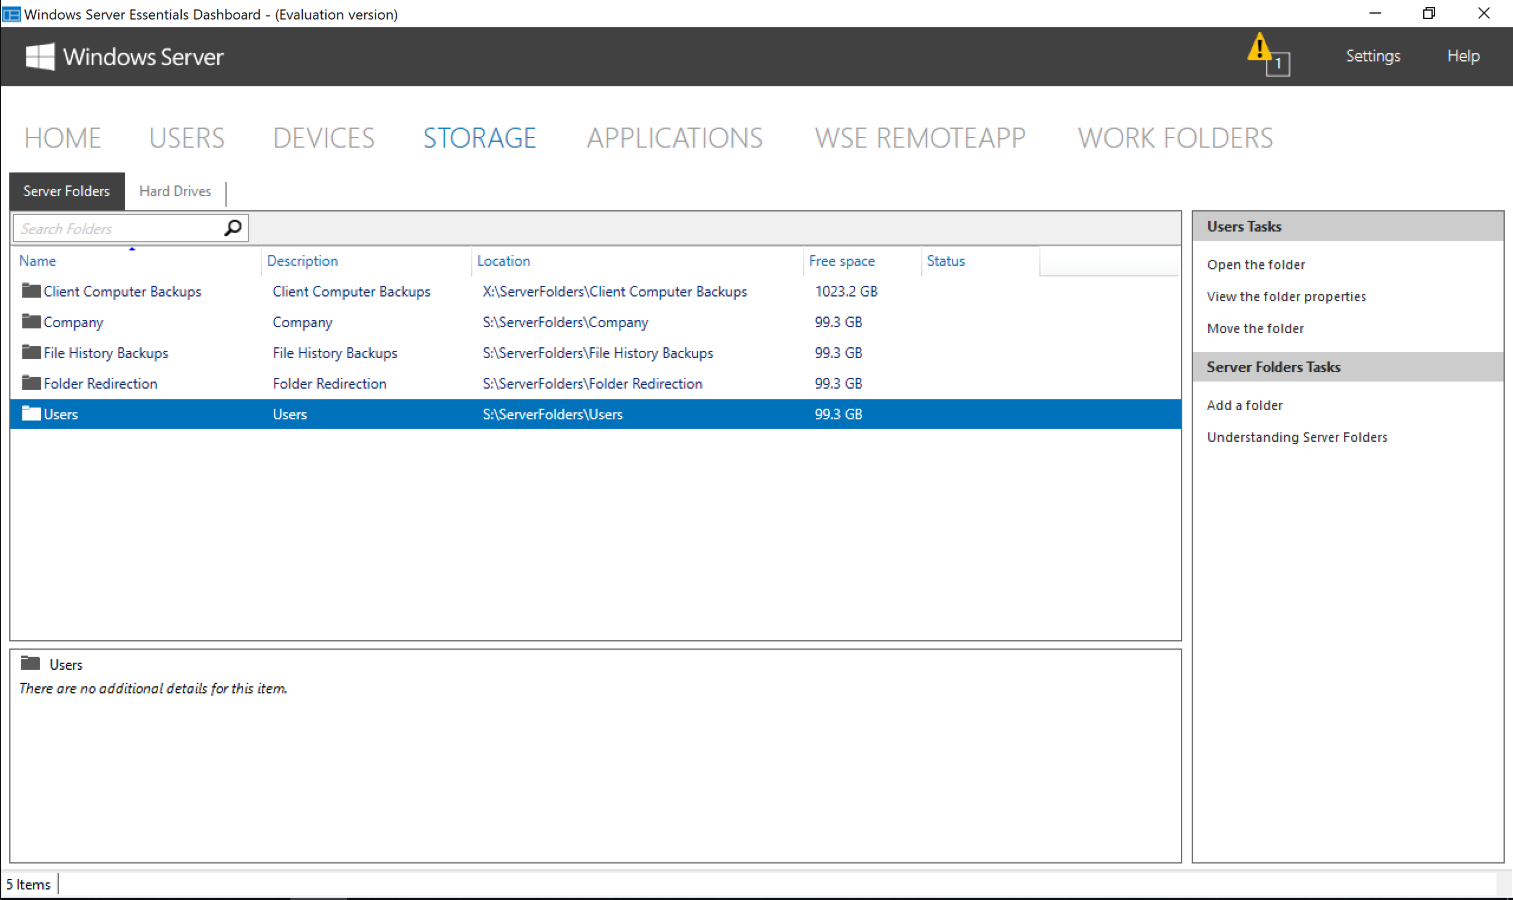Screen dimensions: 1513x900
Task: Click Move the folder task
Action: pos(1255,329)
